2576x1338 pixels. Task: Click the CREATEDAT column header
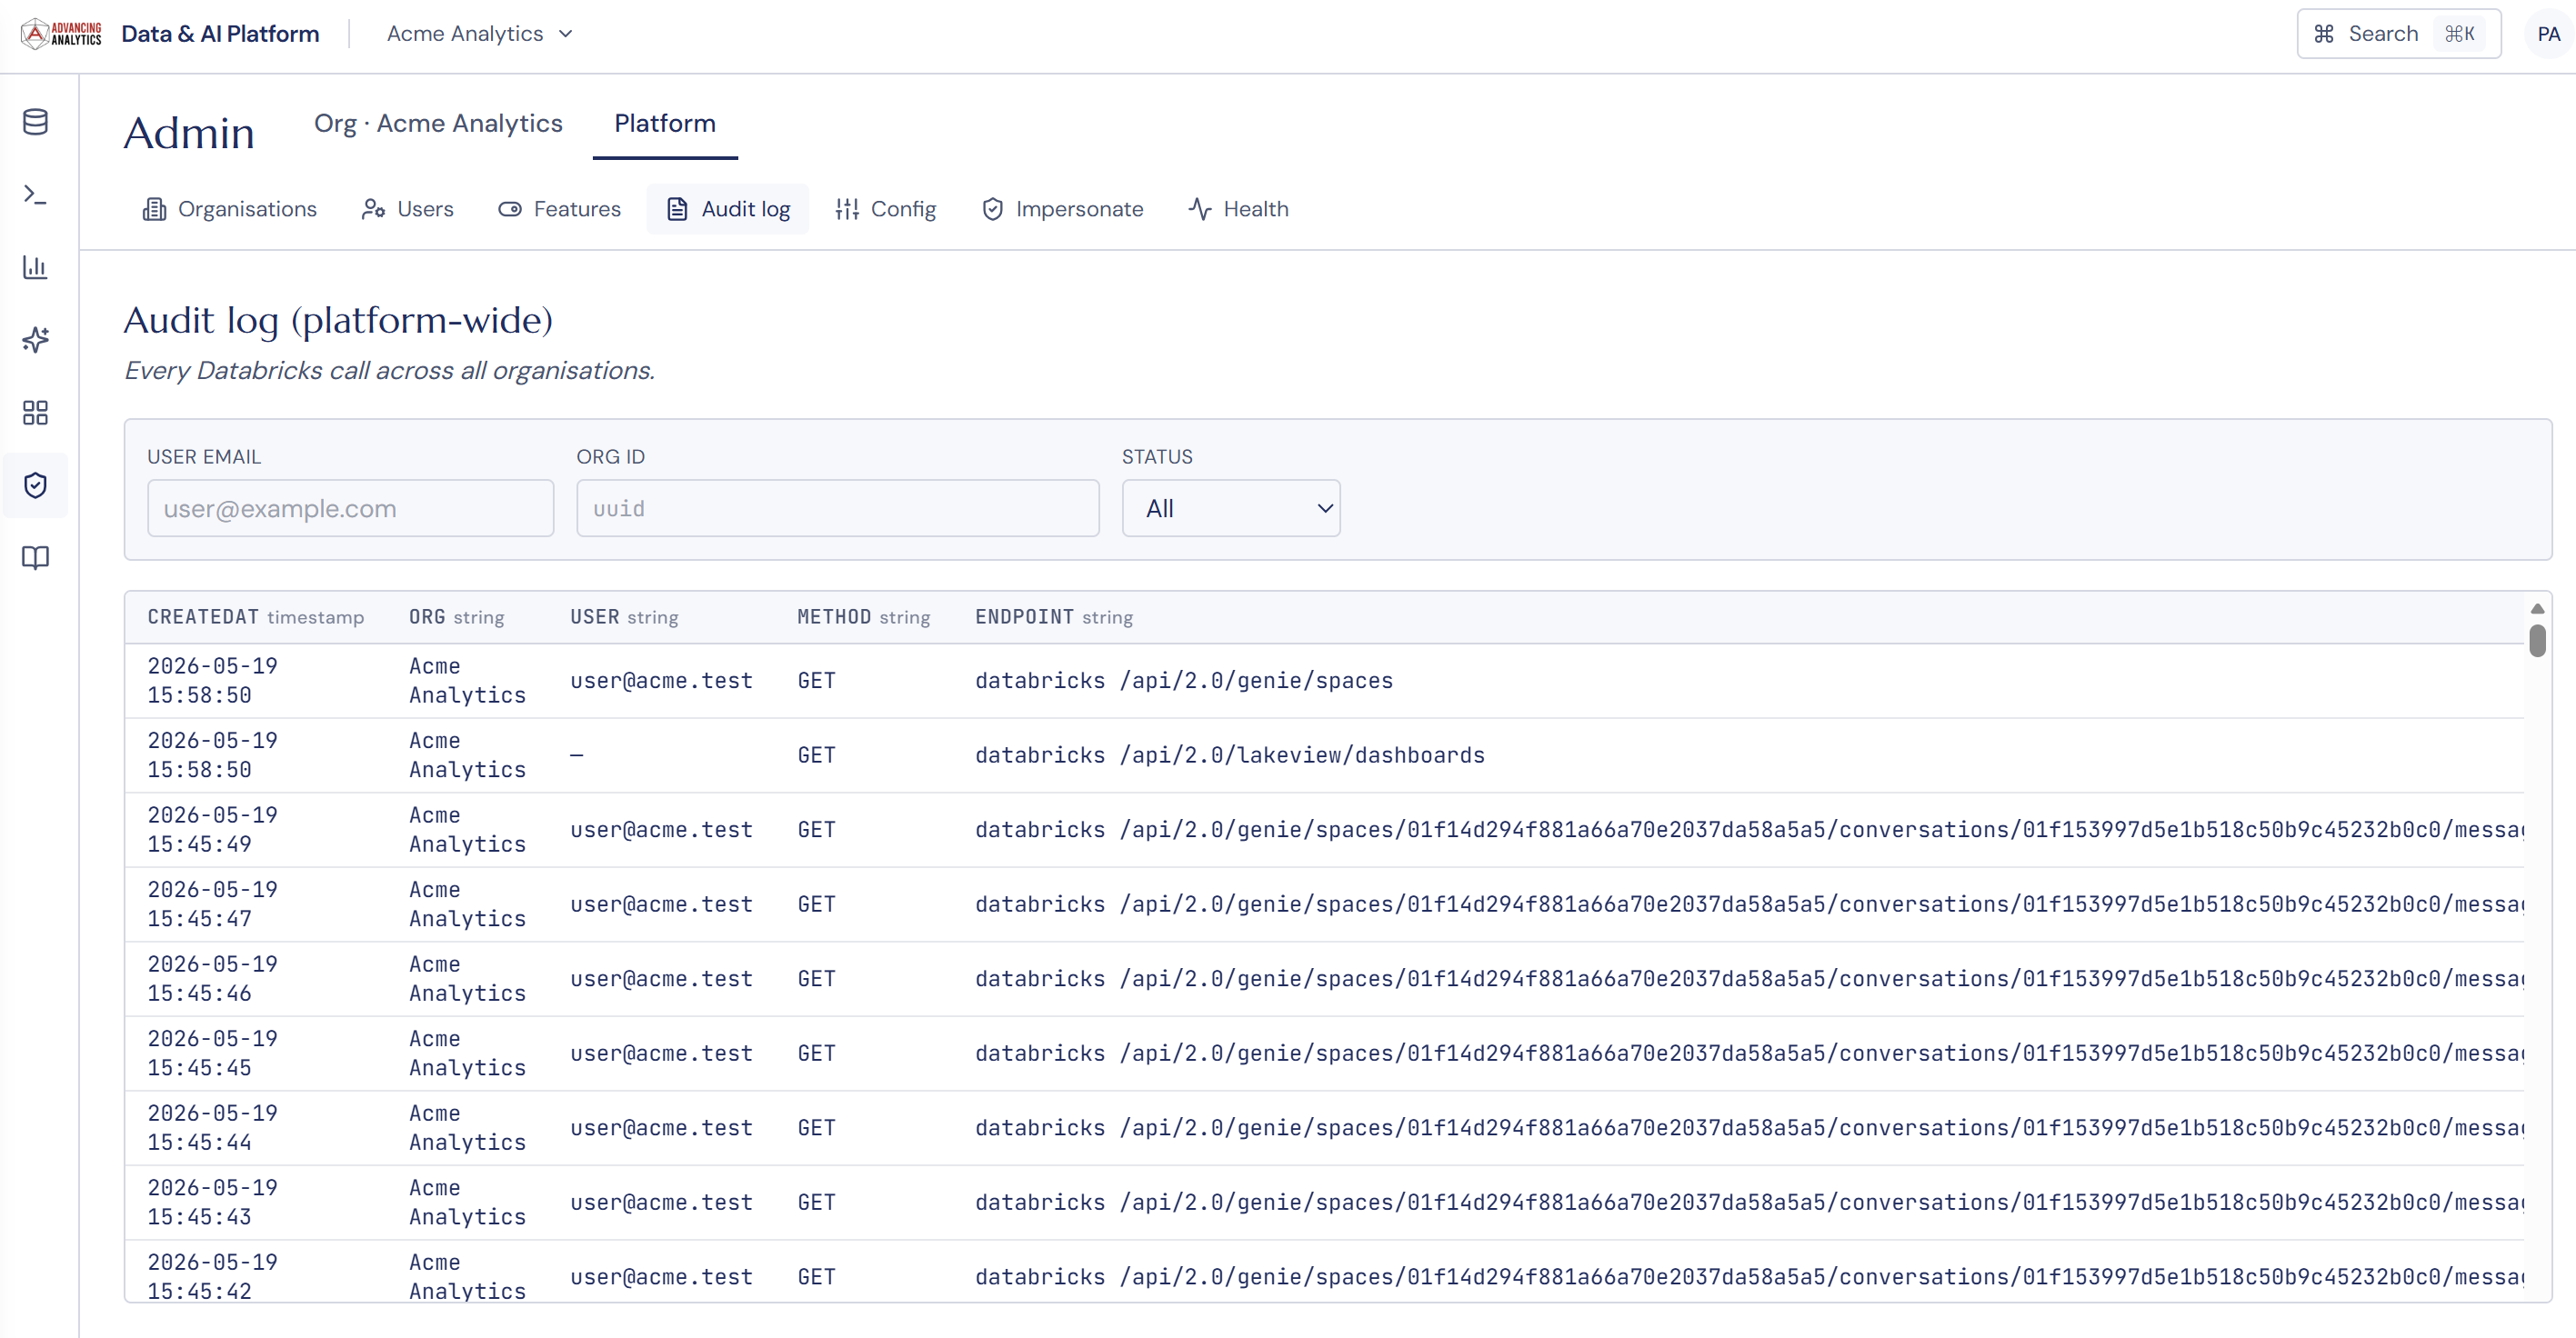[x=256, y=617]
